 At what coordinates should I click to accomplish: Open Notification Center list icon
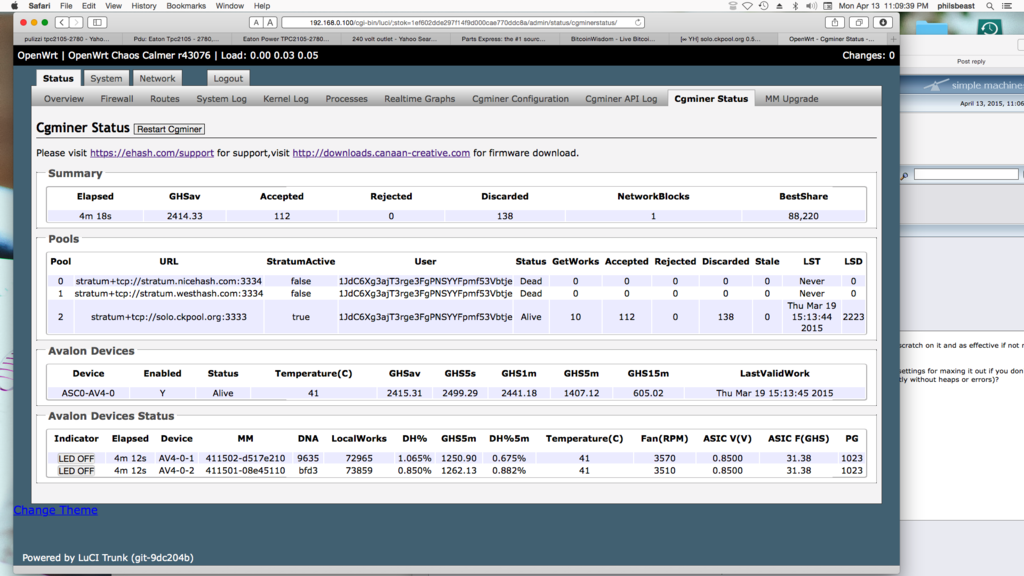click(1007, 6)
